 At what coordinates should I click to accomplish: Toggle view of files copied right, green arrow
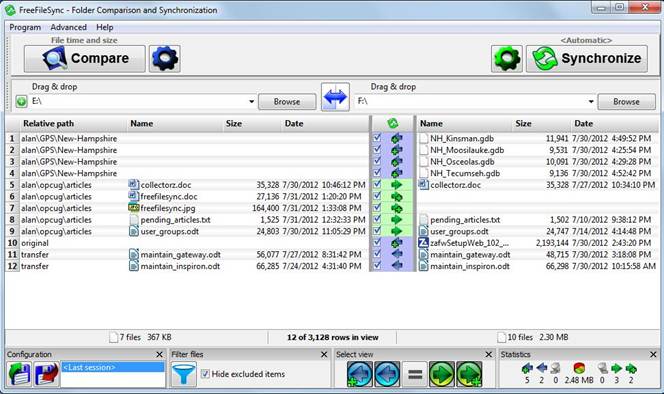click(x=442, y=374)
